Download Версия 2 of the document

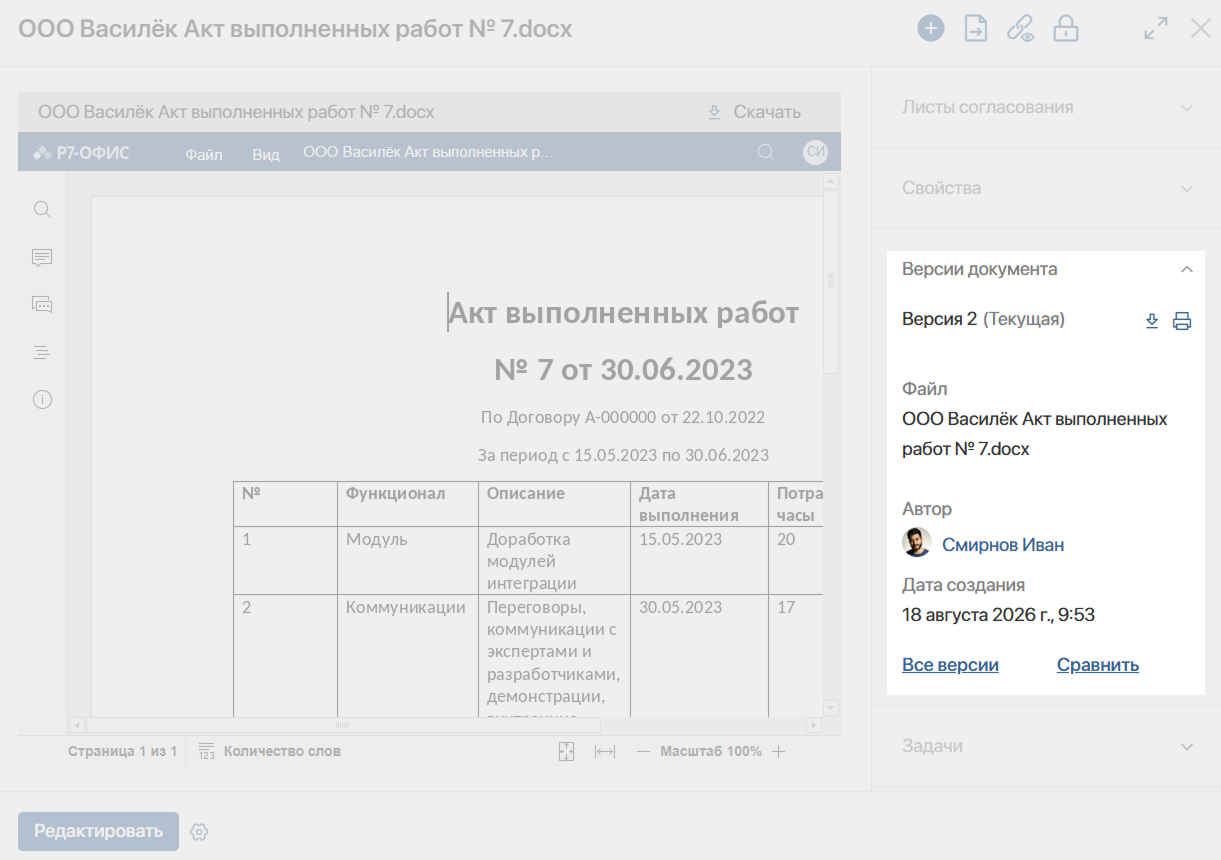click(1152, 321)
